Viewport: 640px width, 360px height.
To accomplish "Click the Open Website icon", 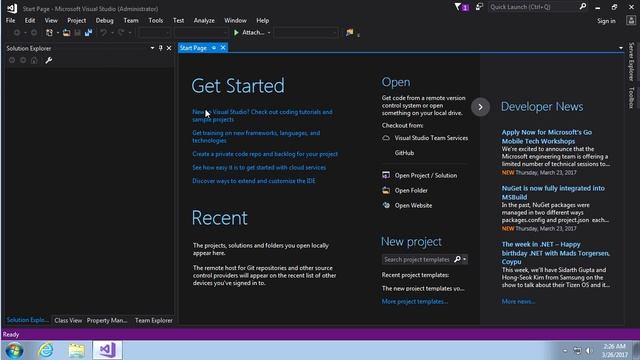I will tap(386, 205).
